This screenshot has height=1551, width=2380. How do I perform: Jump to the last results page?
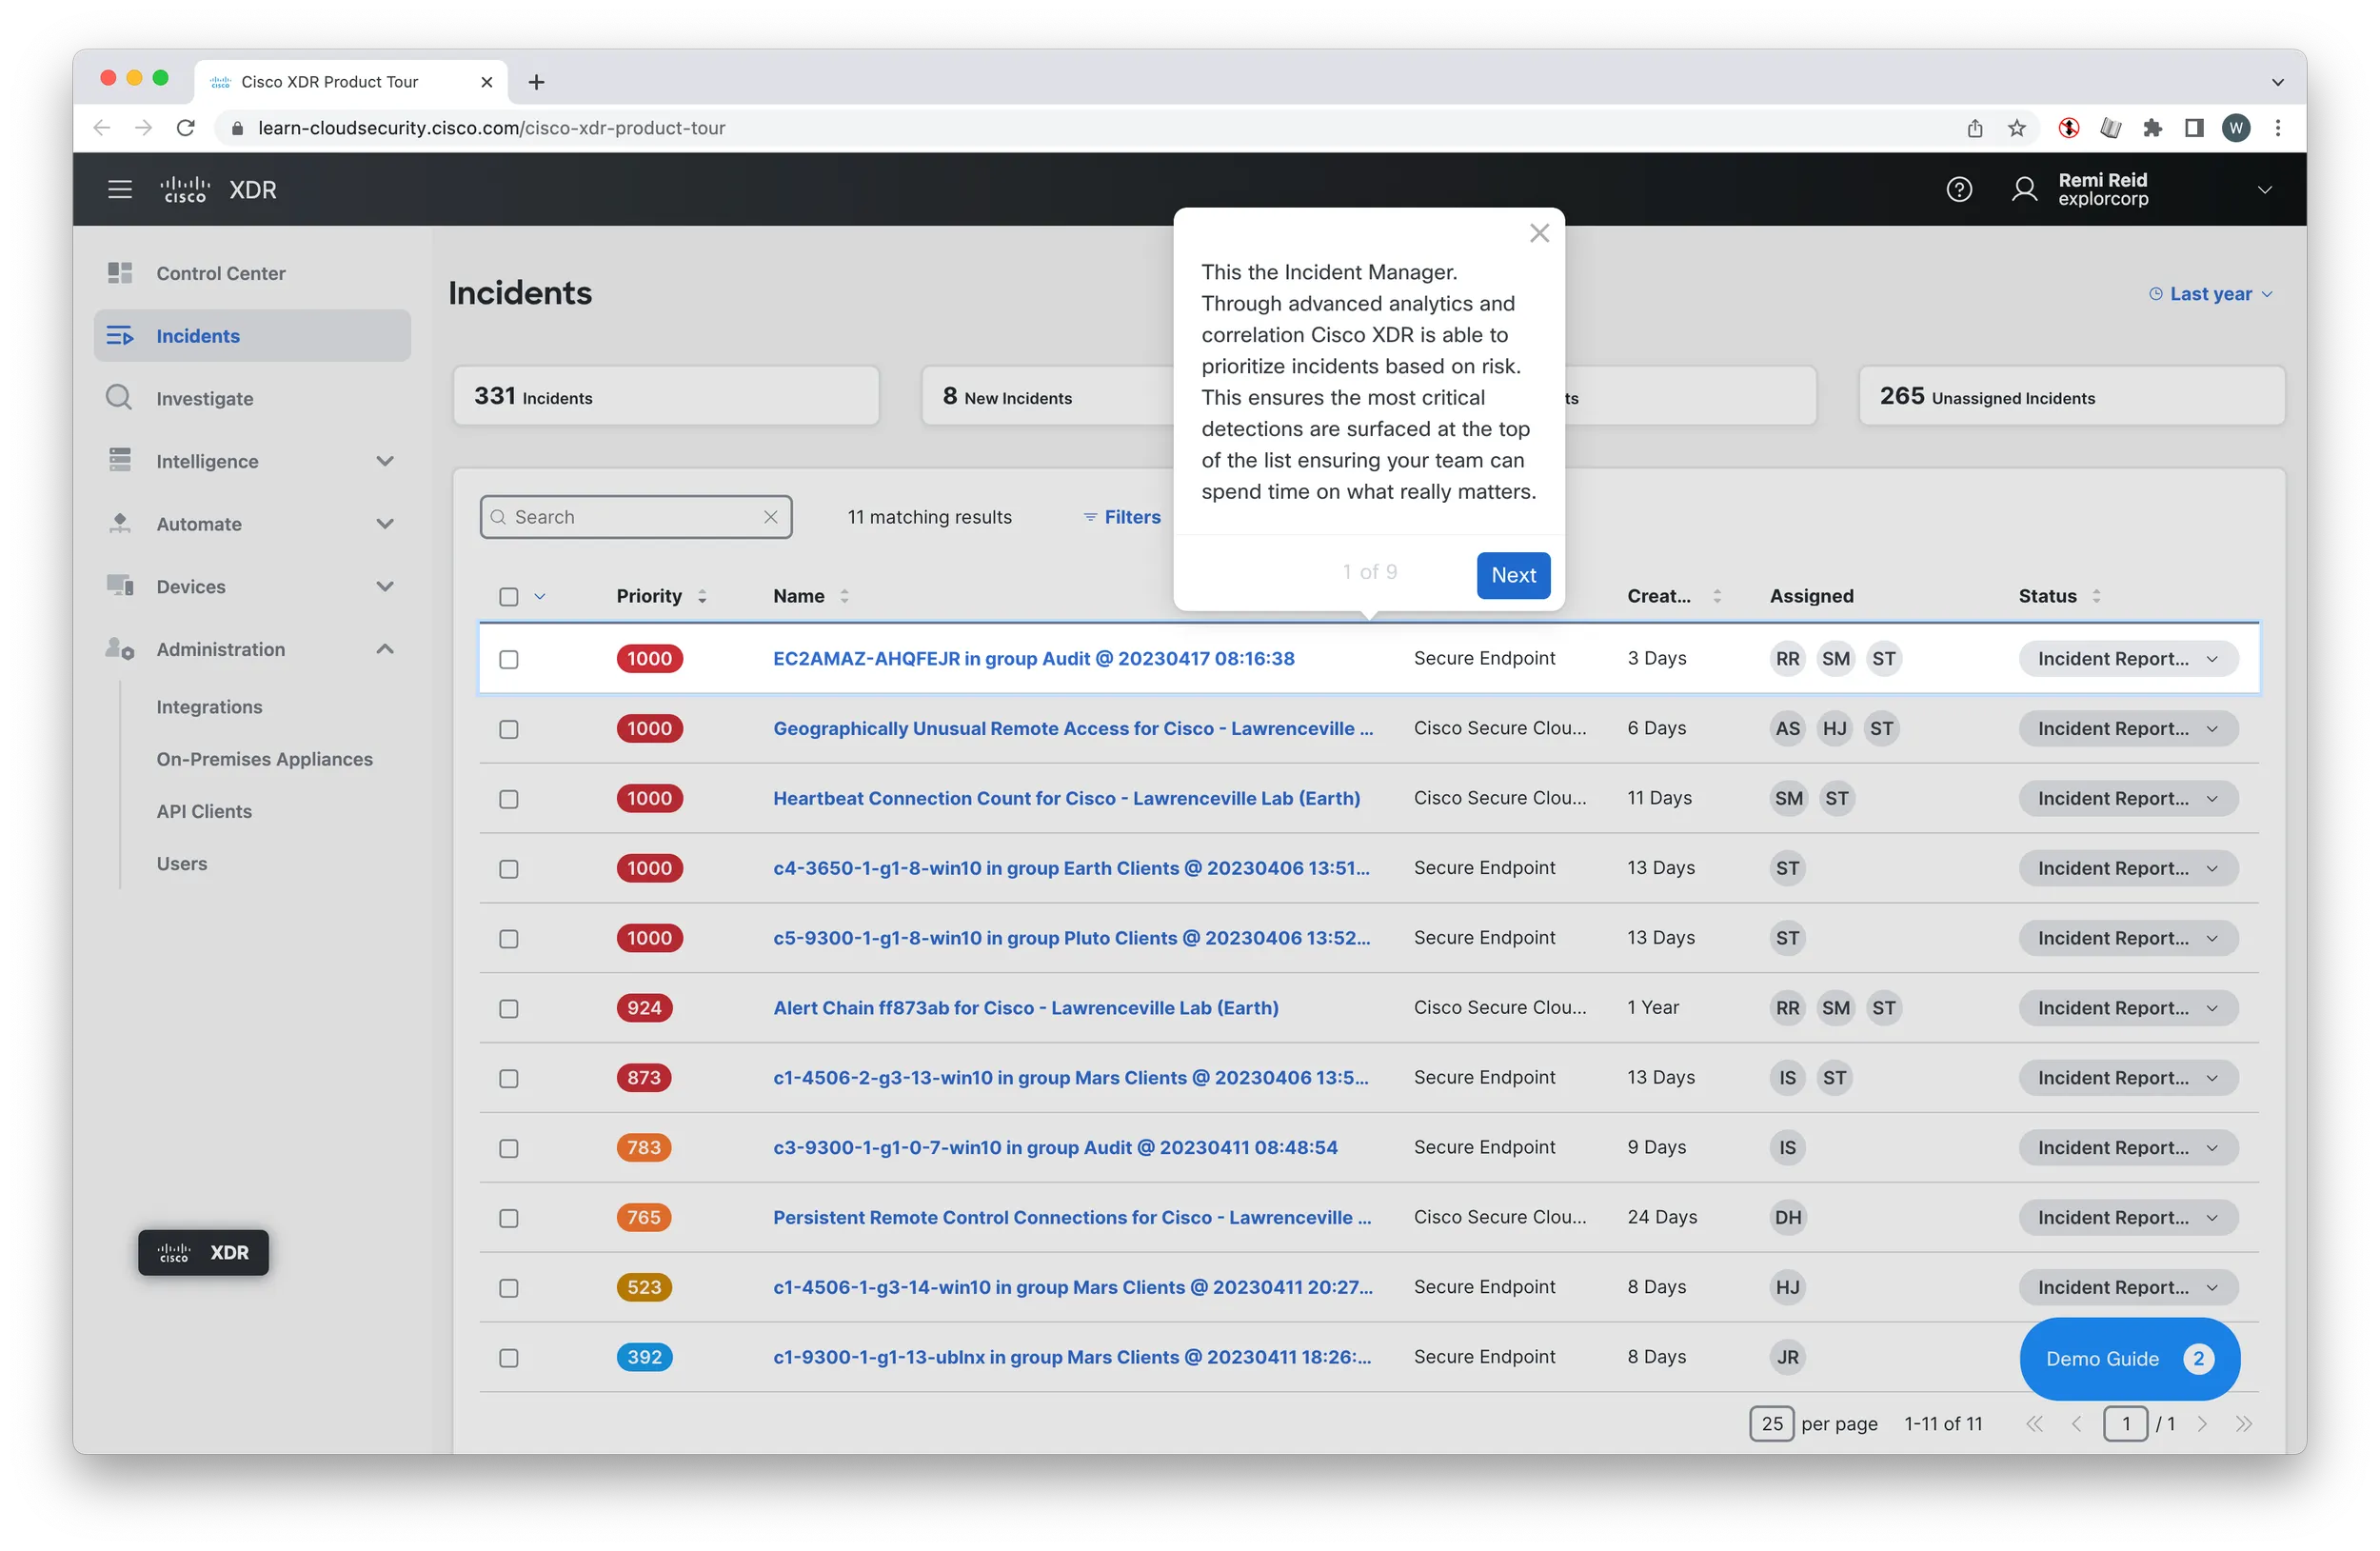tap(2244, 1424)
